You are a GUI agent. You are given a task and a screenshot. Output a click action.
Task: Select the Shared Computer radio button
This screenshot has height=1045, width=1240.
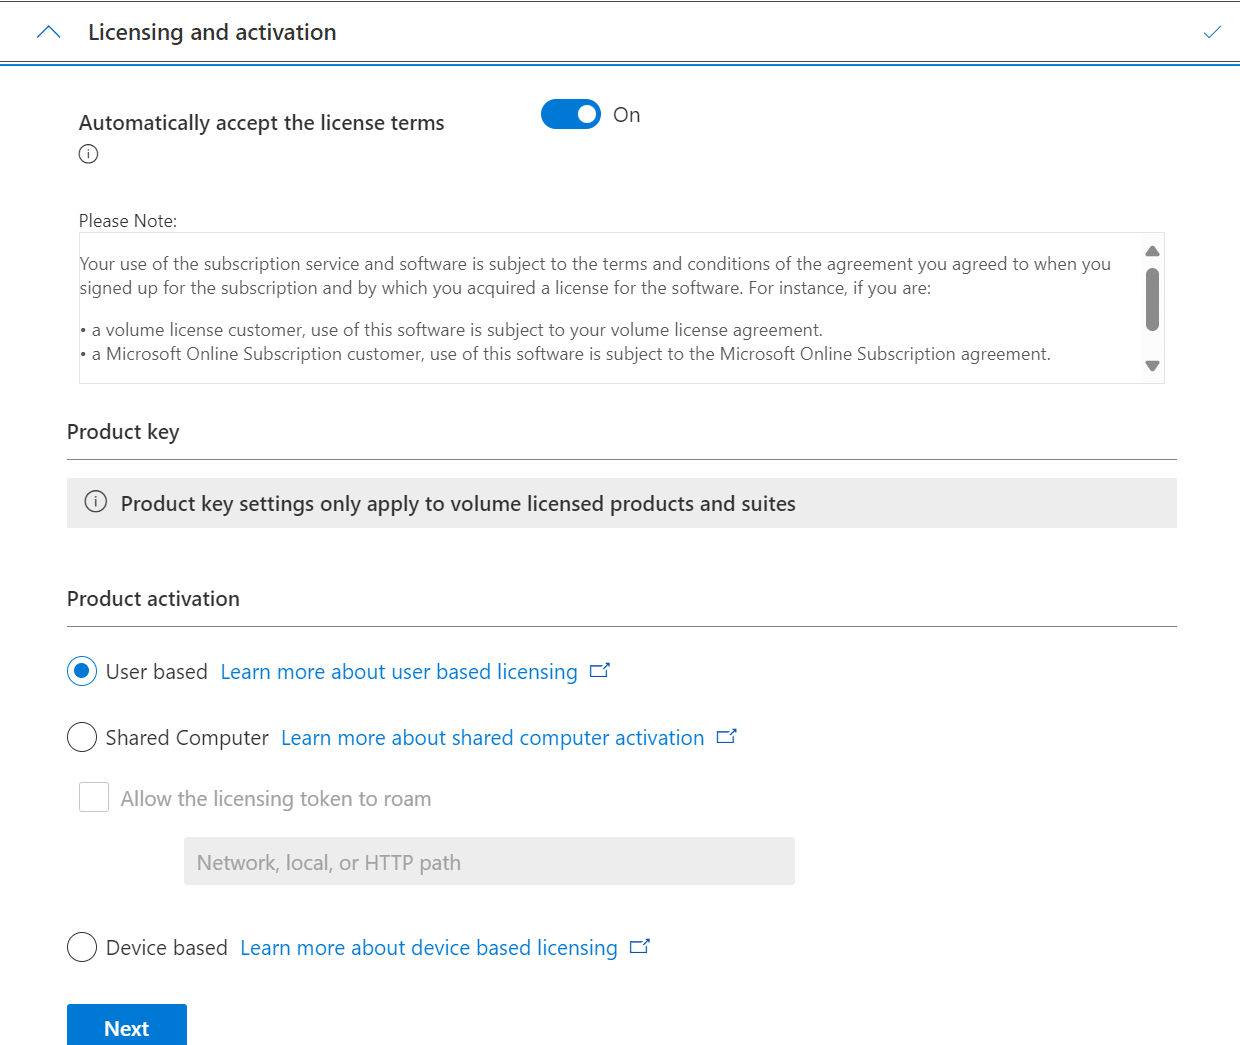point(82,737)
